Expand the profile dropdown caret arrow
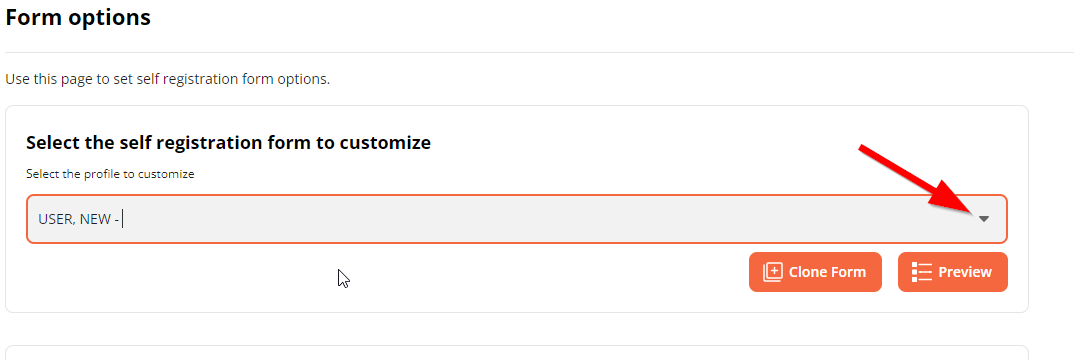The height and width of the screenshot is (360, 1074). (x=984, y=219)
